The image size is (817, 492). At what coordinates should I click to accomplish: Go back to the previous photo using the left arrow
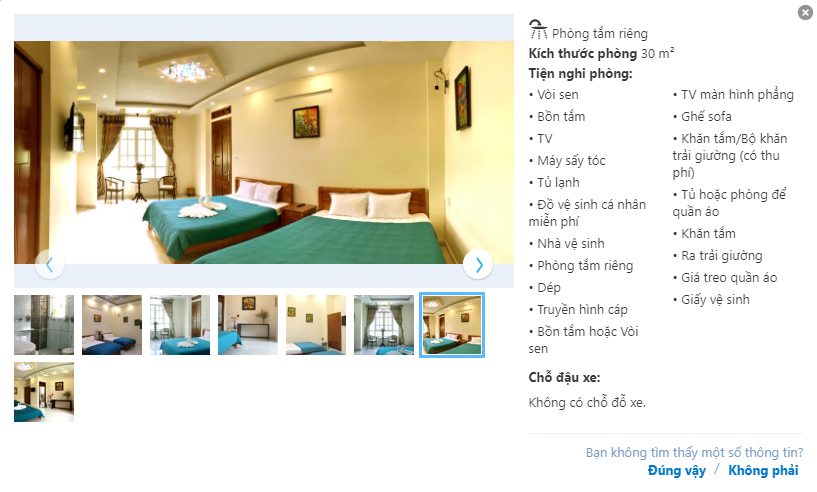tap(50, 265)
